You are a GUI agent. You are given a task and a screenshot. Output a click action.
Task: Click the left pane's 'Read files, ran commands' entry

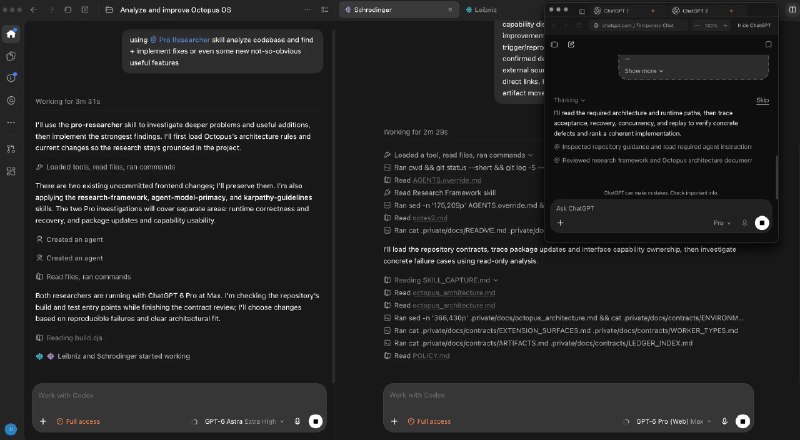pos(83,277)
